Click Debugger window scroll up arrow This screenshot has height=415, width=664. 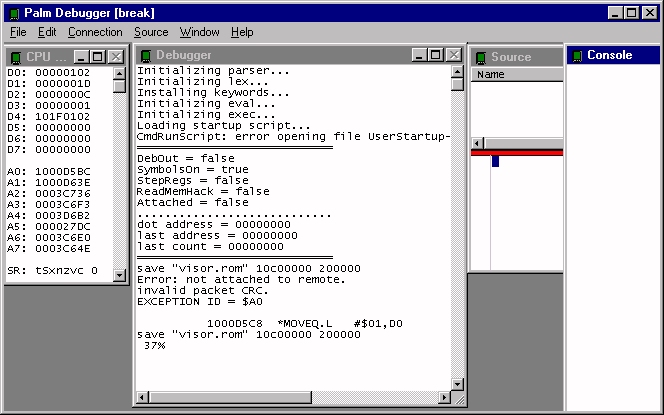point(457,71)
